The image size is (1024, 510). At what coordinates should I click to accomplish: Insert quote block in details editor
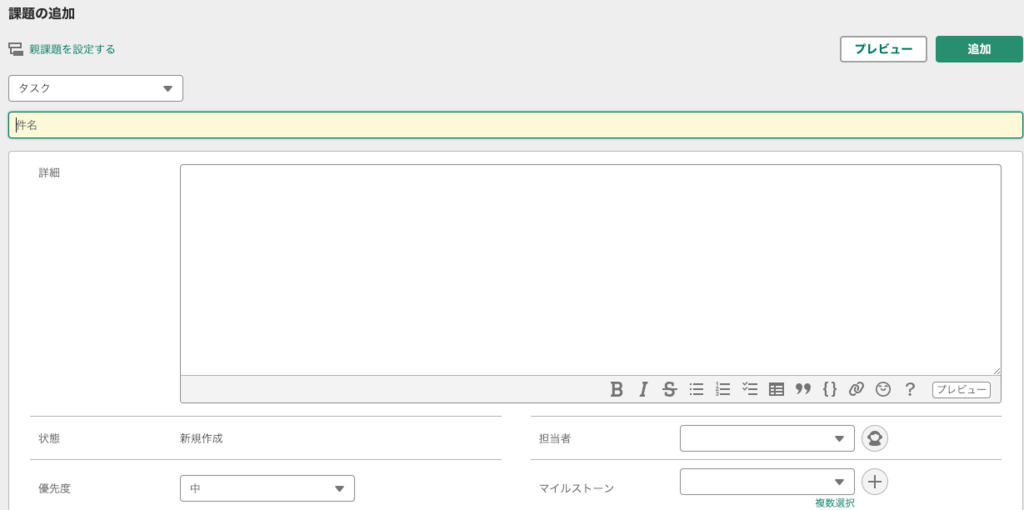click(803, 390)
